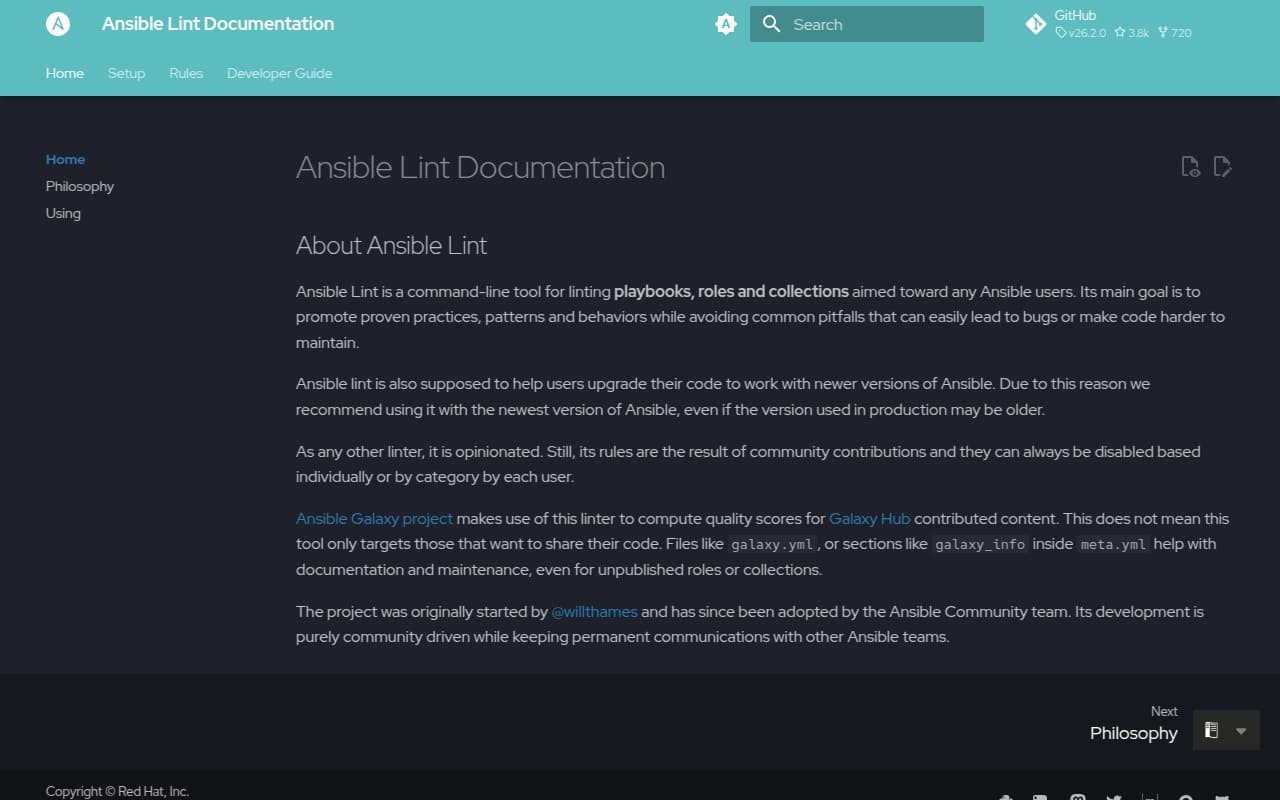This screenshot has height=800, width=1280.
Task: Switch to the Setup tab
Action: click(126, 73)
